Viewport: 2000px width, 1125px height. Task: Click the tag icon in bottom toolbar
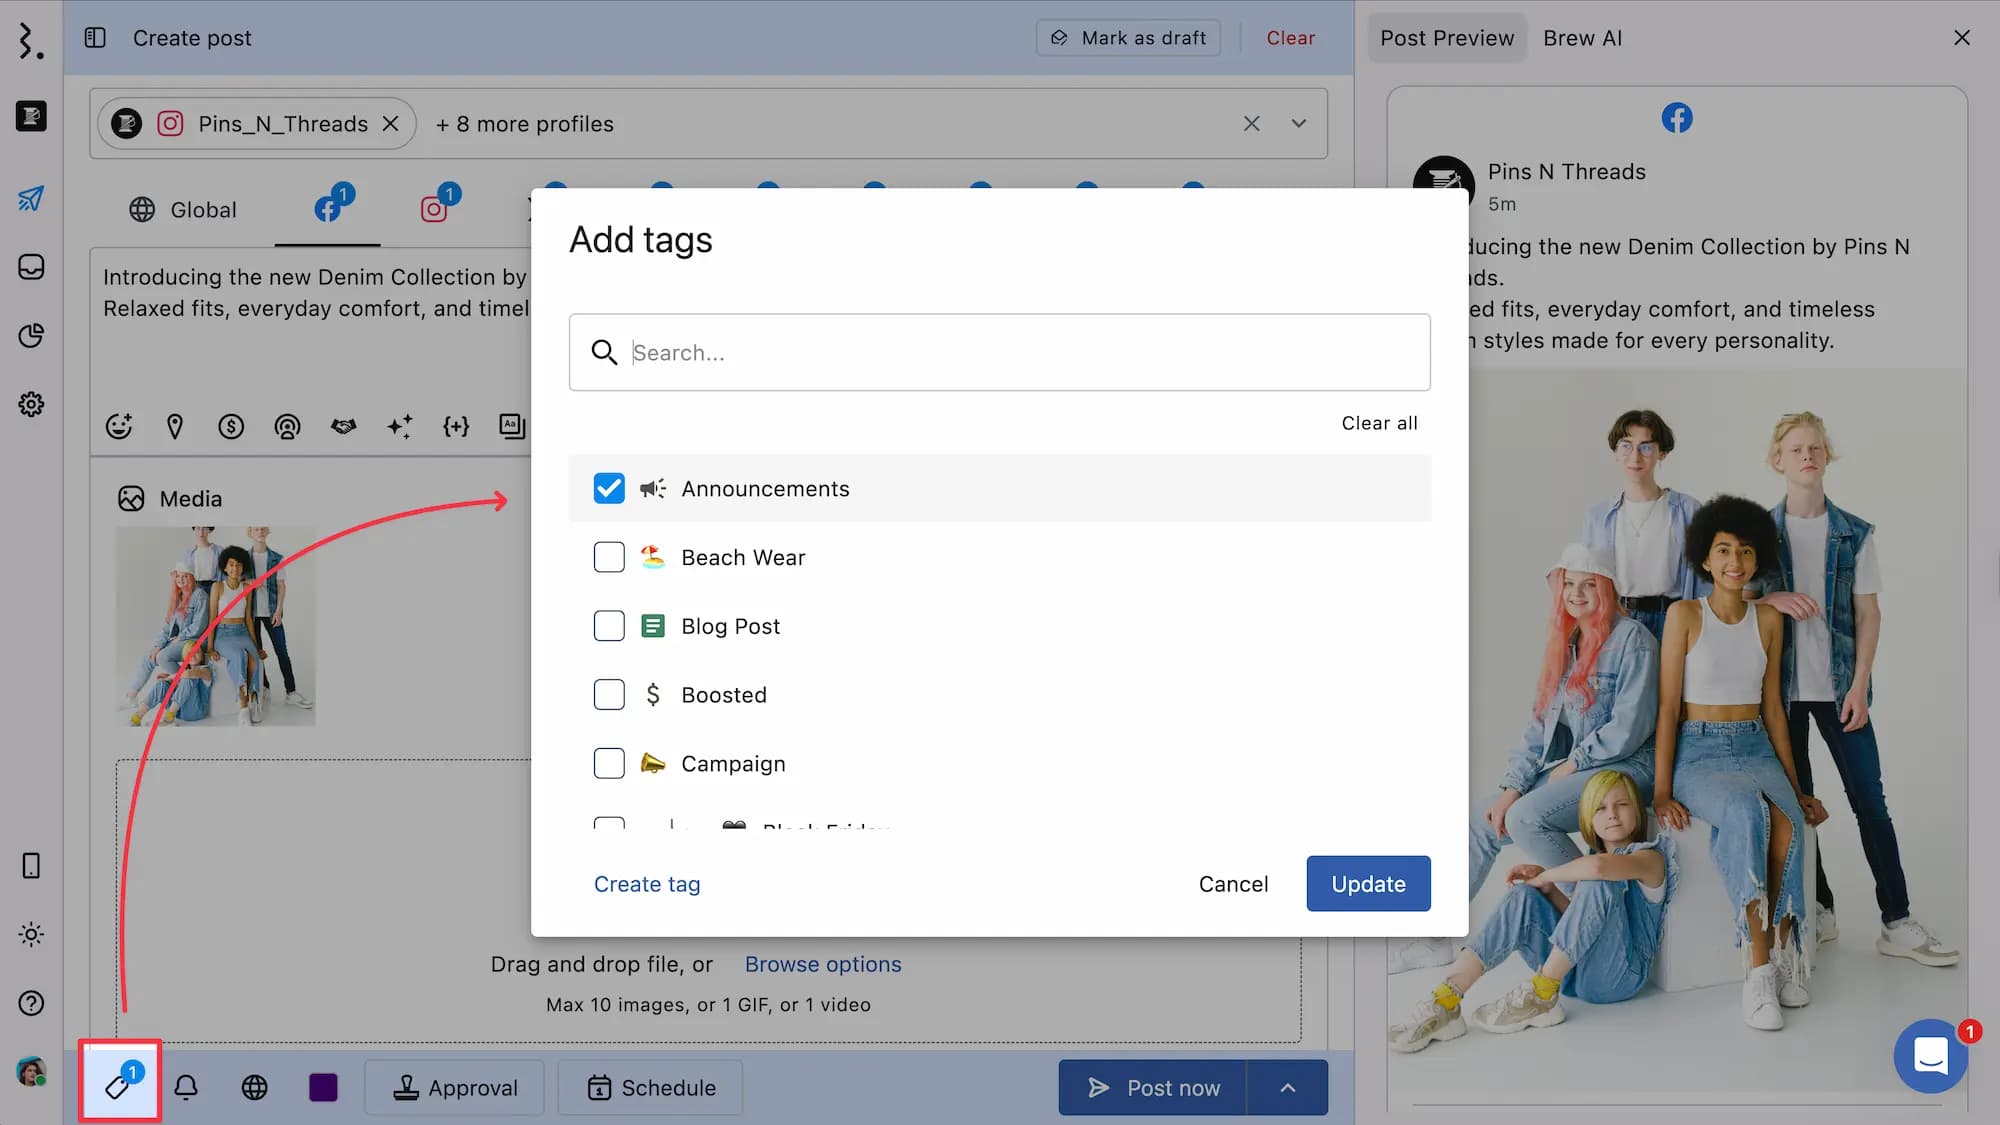(x=119, y=1086)
